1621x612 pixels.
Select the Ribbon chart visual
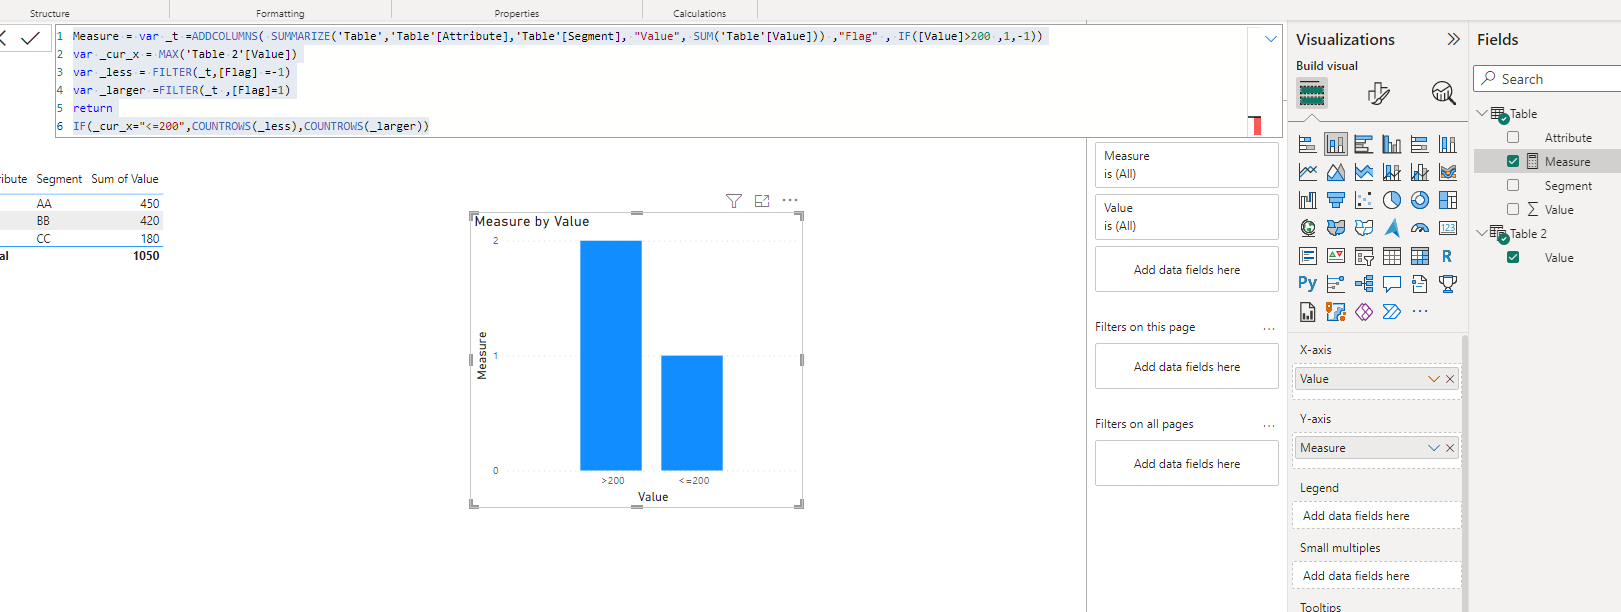click(1447, 172)
